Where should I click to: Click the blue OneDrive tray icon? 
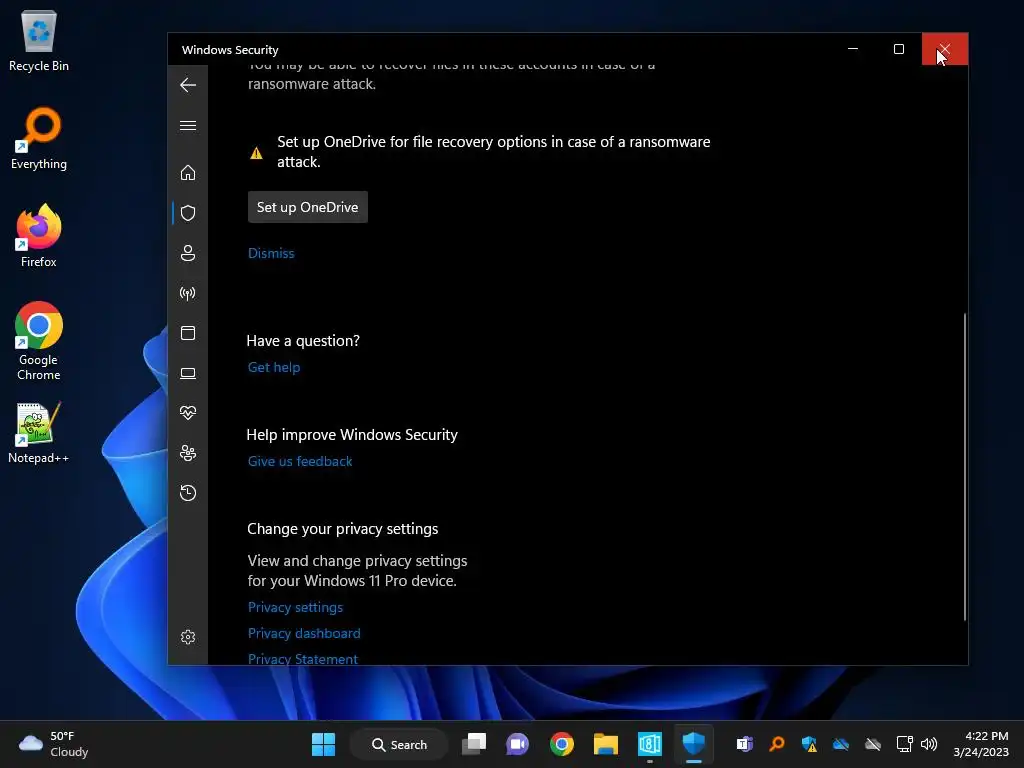tap(841, 744)
